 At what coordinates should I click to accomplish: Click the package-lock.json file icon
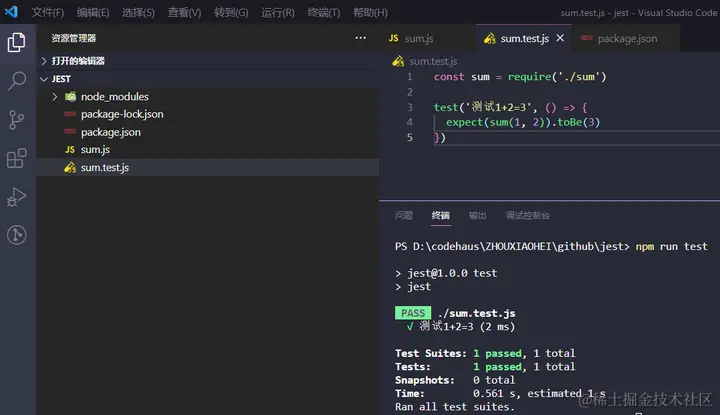click(x=70, y=113)
